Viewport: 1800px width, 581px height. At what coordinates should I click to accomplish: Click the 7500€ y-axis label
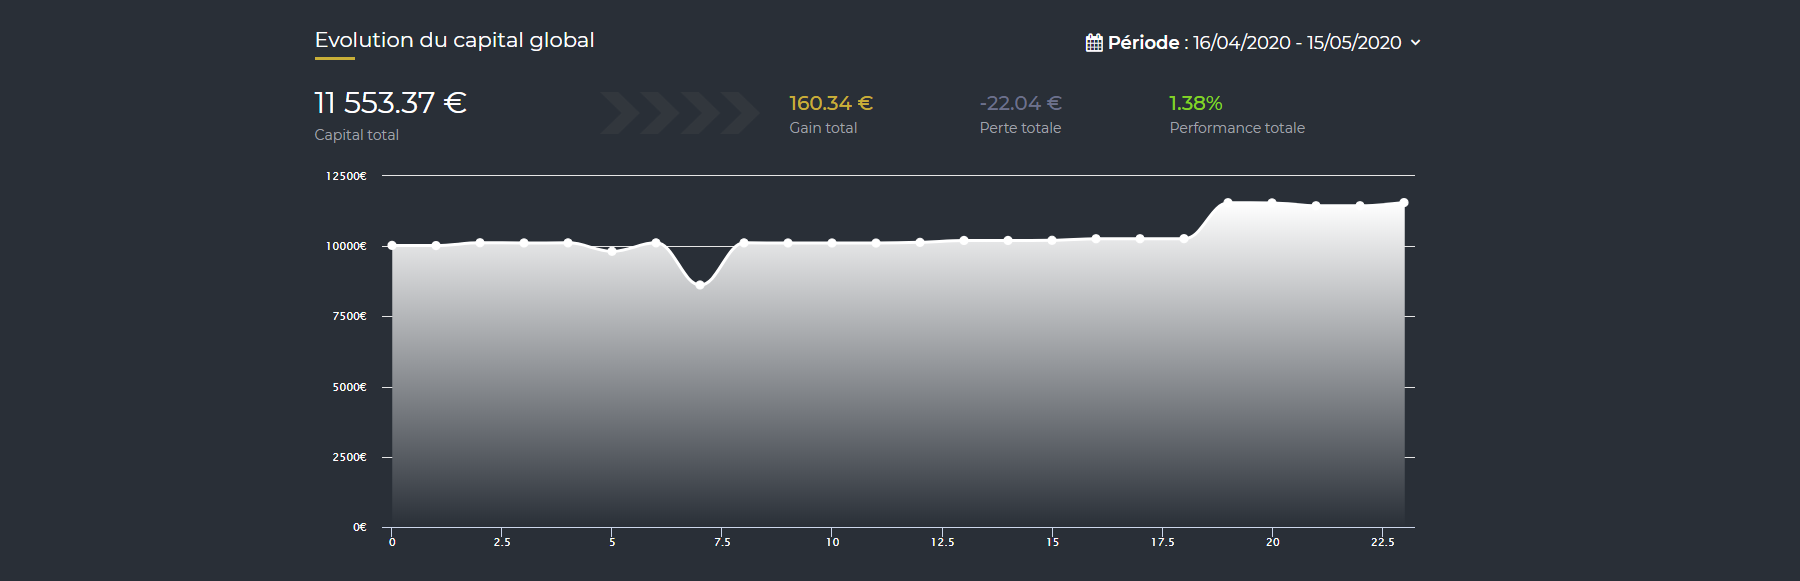349,316
